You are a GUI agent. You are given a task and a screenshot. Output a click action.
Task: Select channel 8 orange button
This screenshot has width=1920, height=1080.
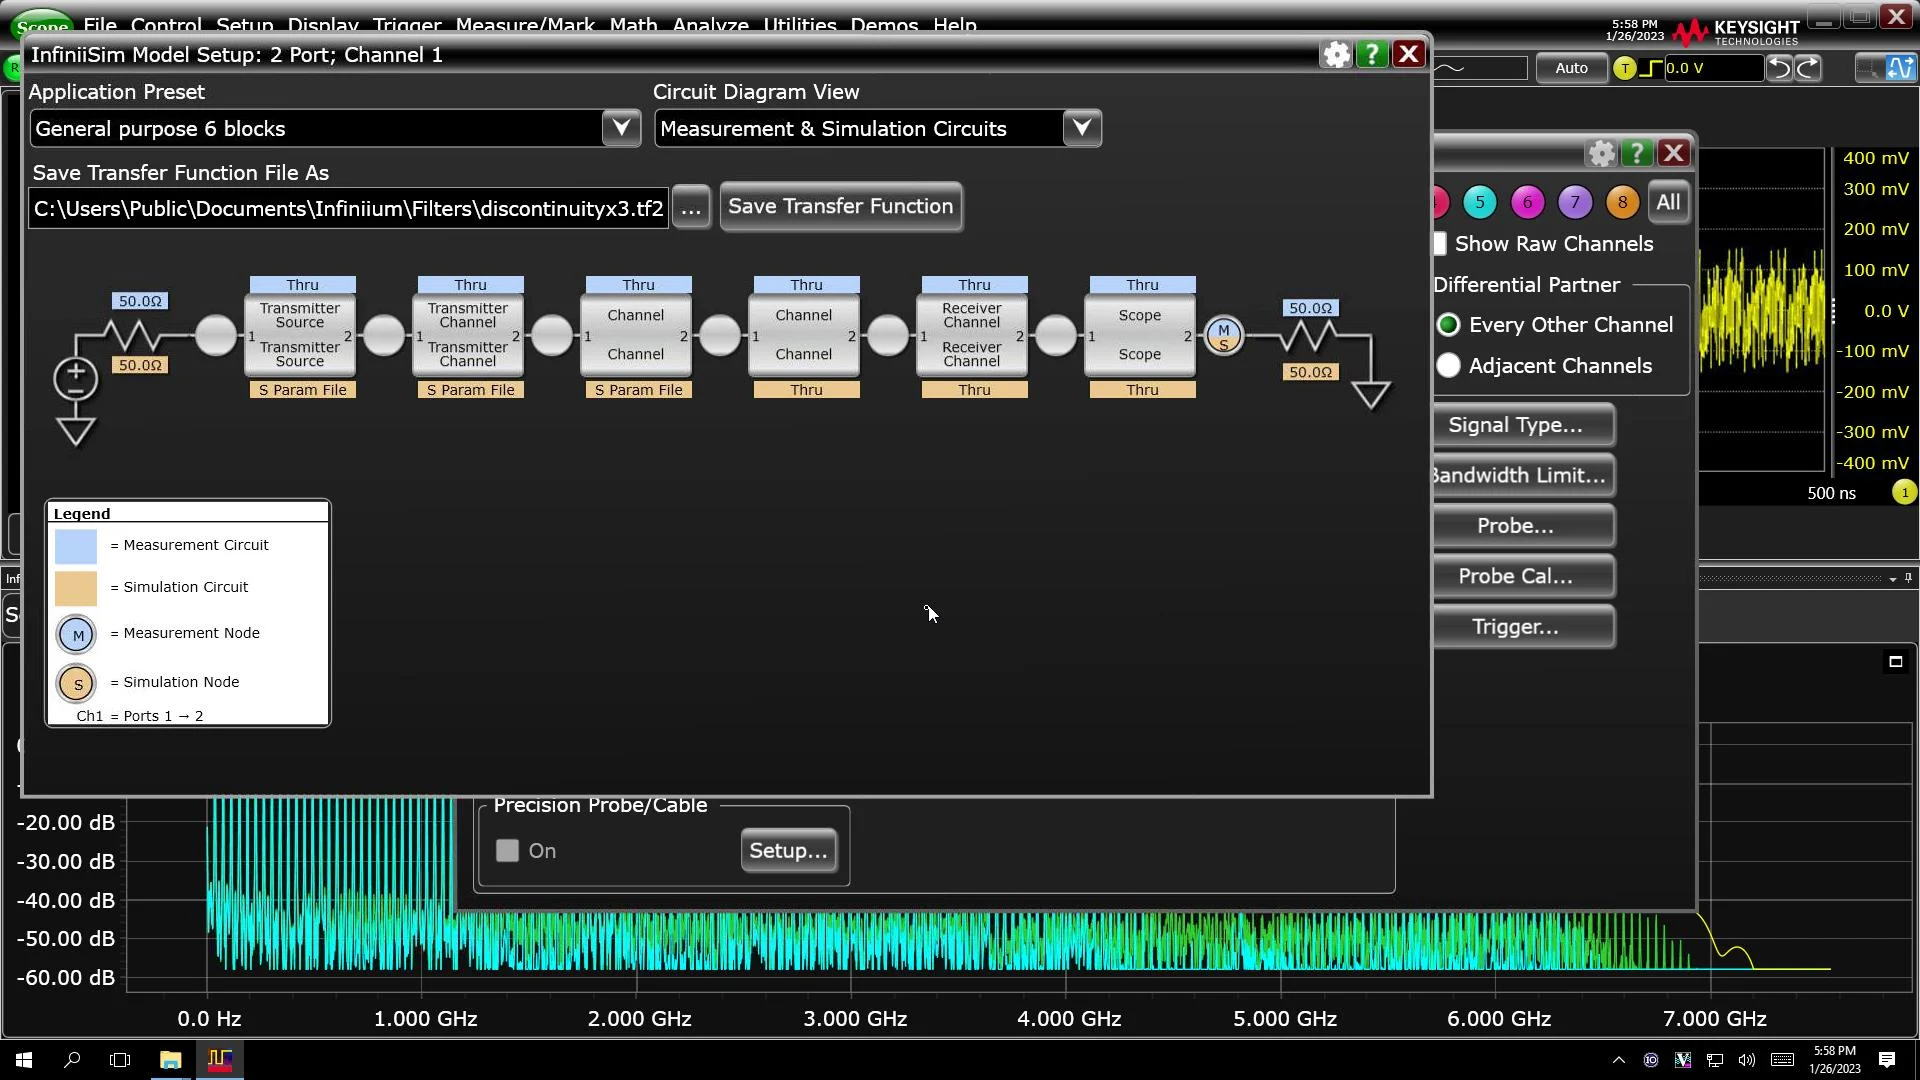1622,203
